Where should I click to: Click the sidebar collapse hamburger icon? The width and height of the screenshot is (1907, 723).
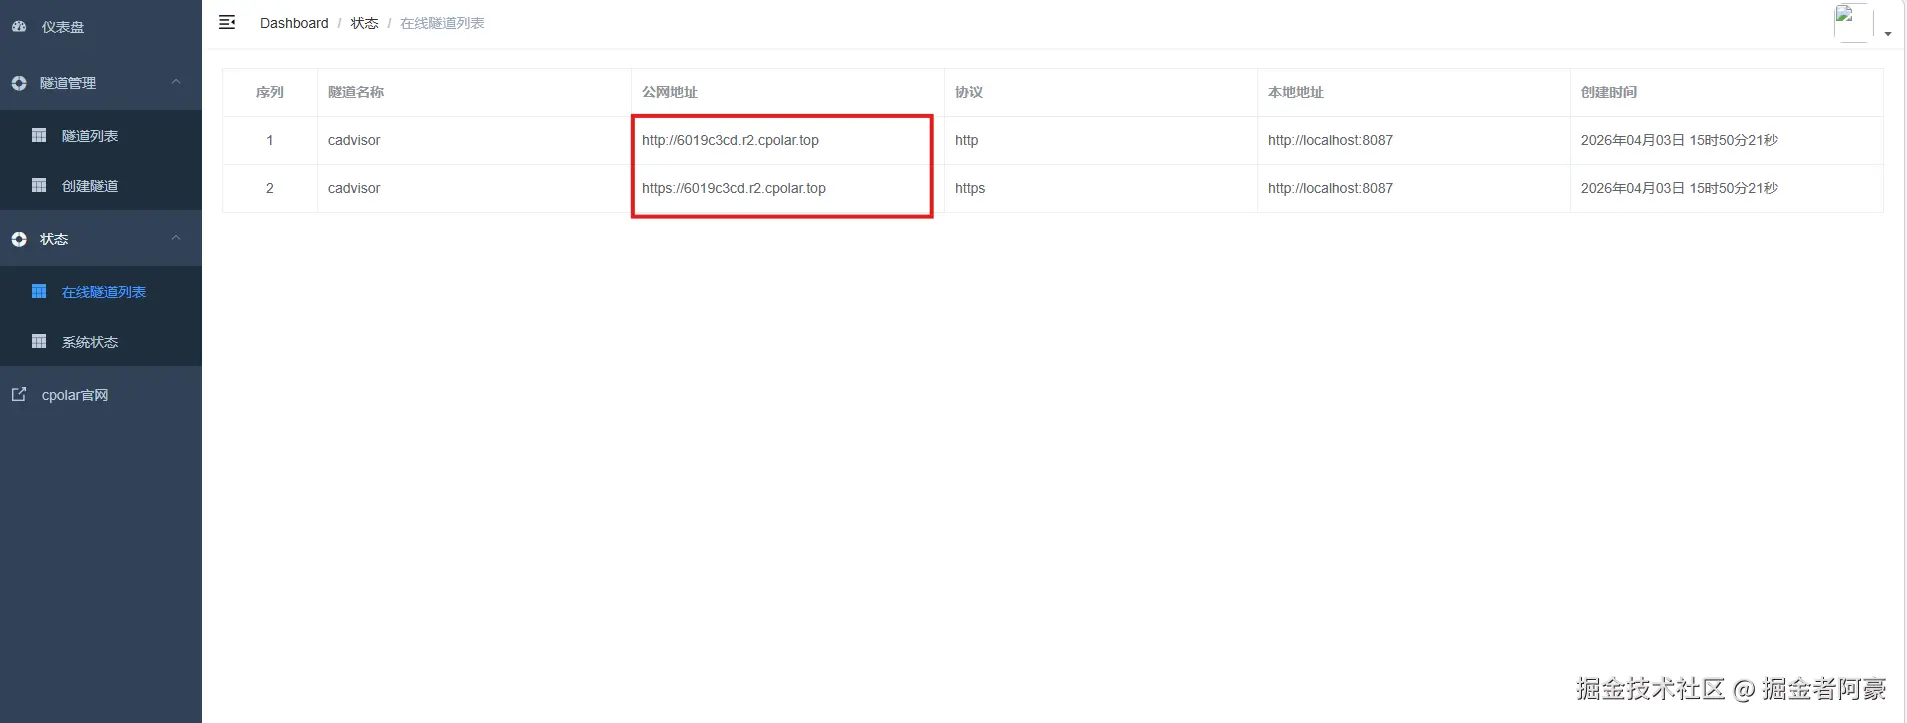[x=227, y=22]
